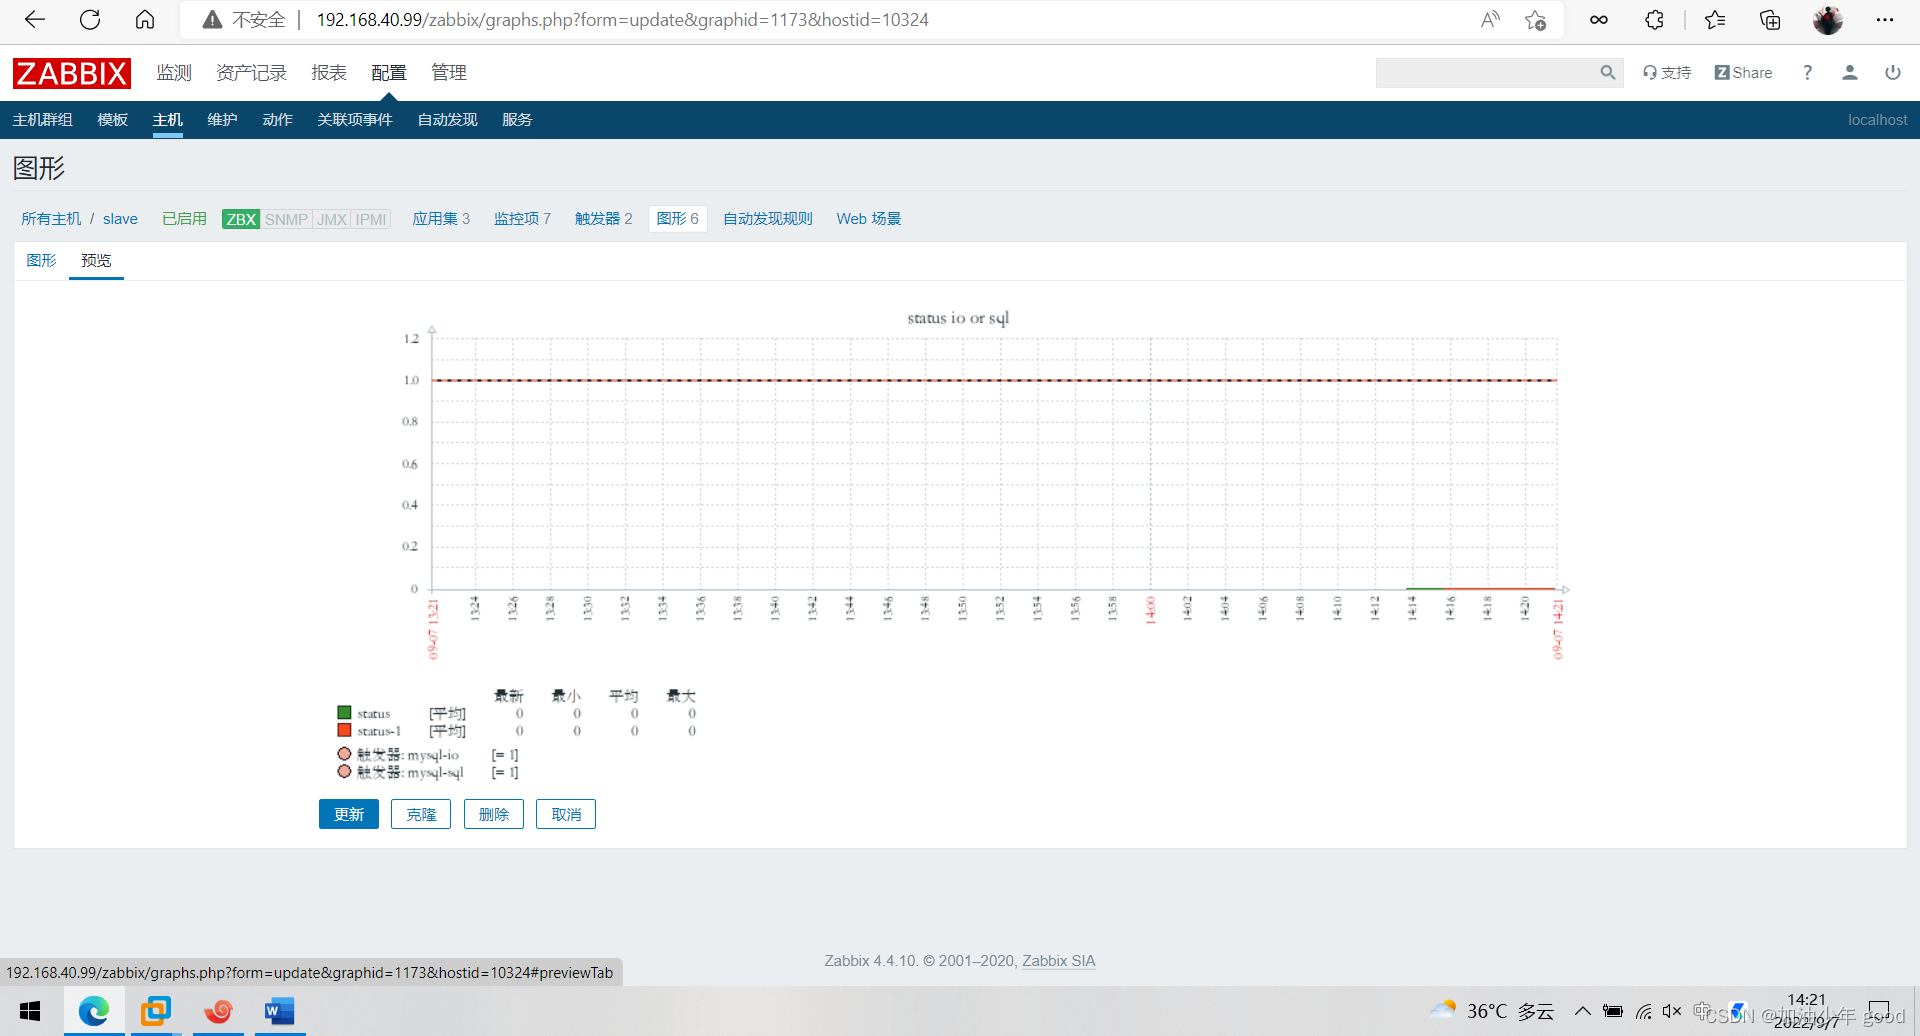
Task: Open browser profile avatar
Action: (1828, 20)
